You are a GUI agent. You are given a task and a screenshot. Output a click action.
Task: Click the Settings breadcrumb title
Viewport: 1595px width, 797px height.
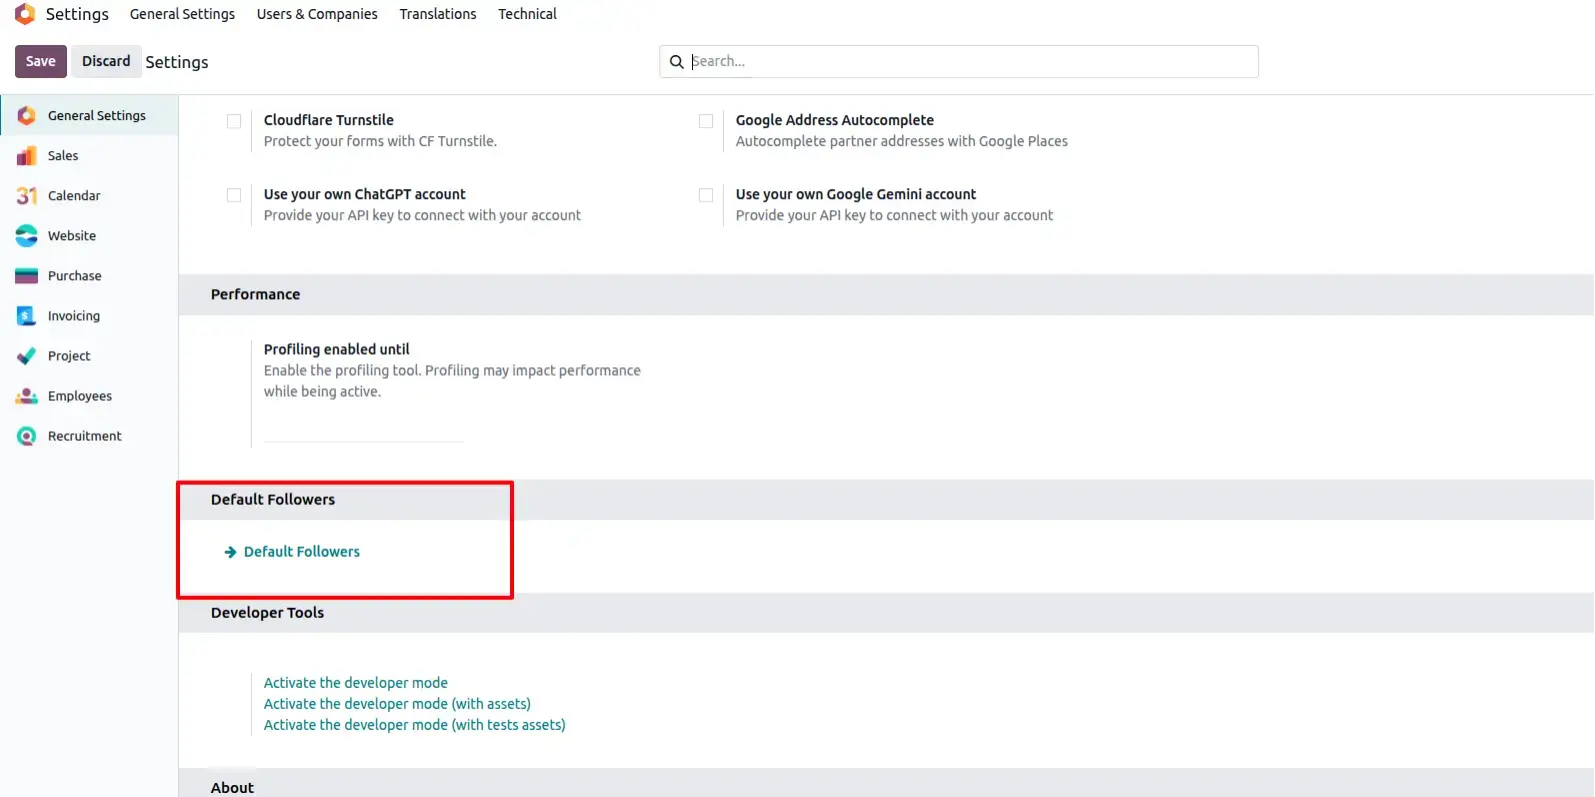177,62
